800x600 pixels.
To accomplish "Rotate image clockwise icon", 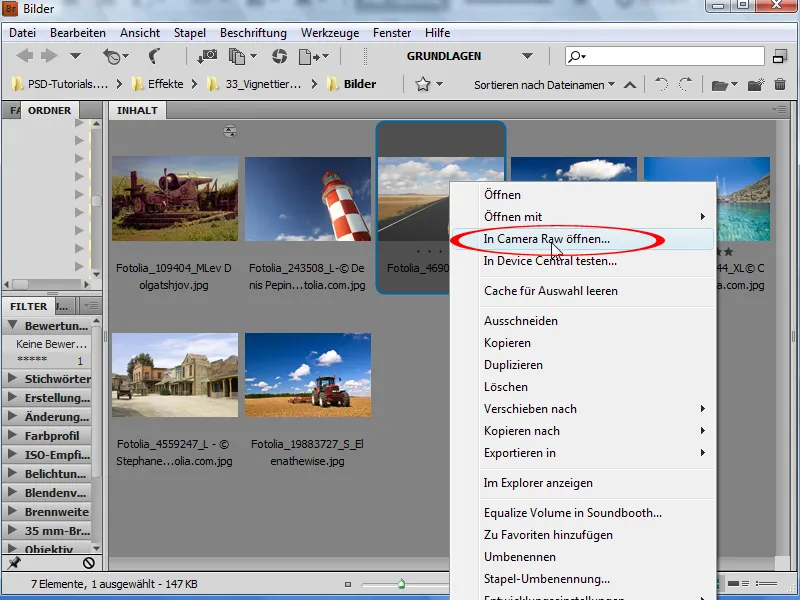I will point(685,84).
